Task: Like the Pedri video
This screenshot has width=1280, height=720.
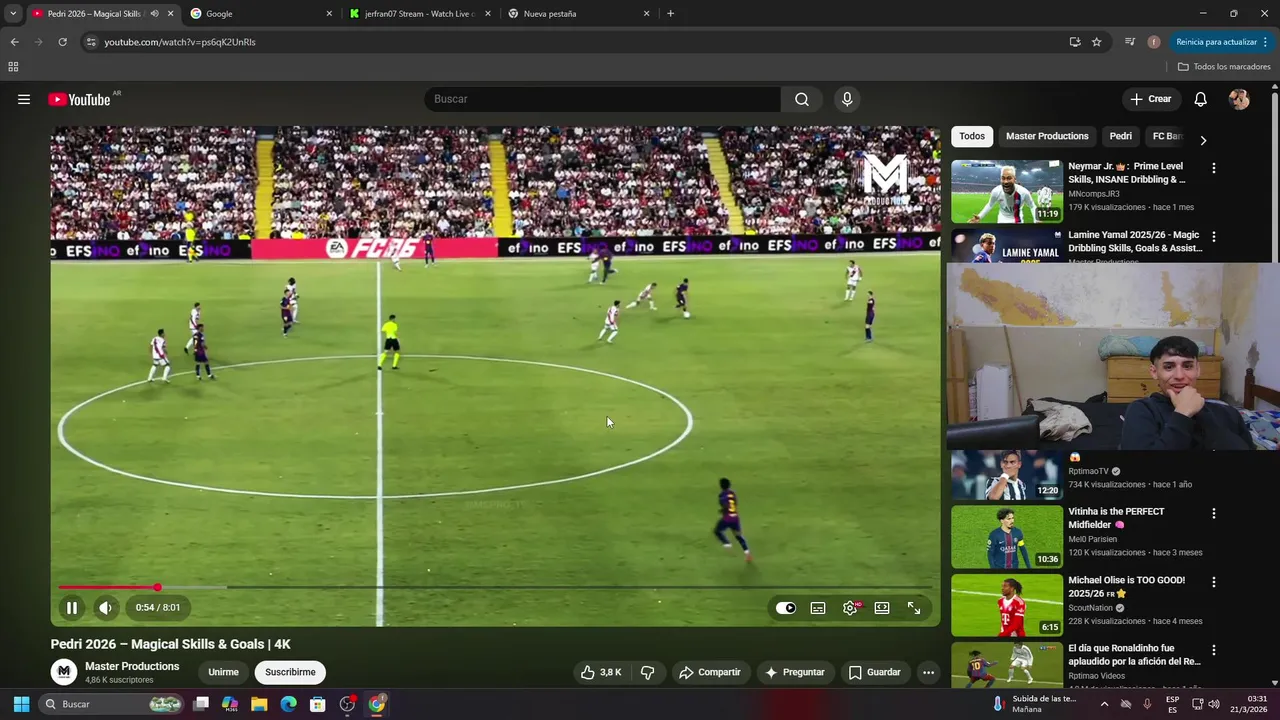Action: click(x=601, y=672)
